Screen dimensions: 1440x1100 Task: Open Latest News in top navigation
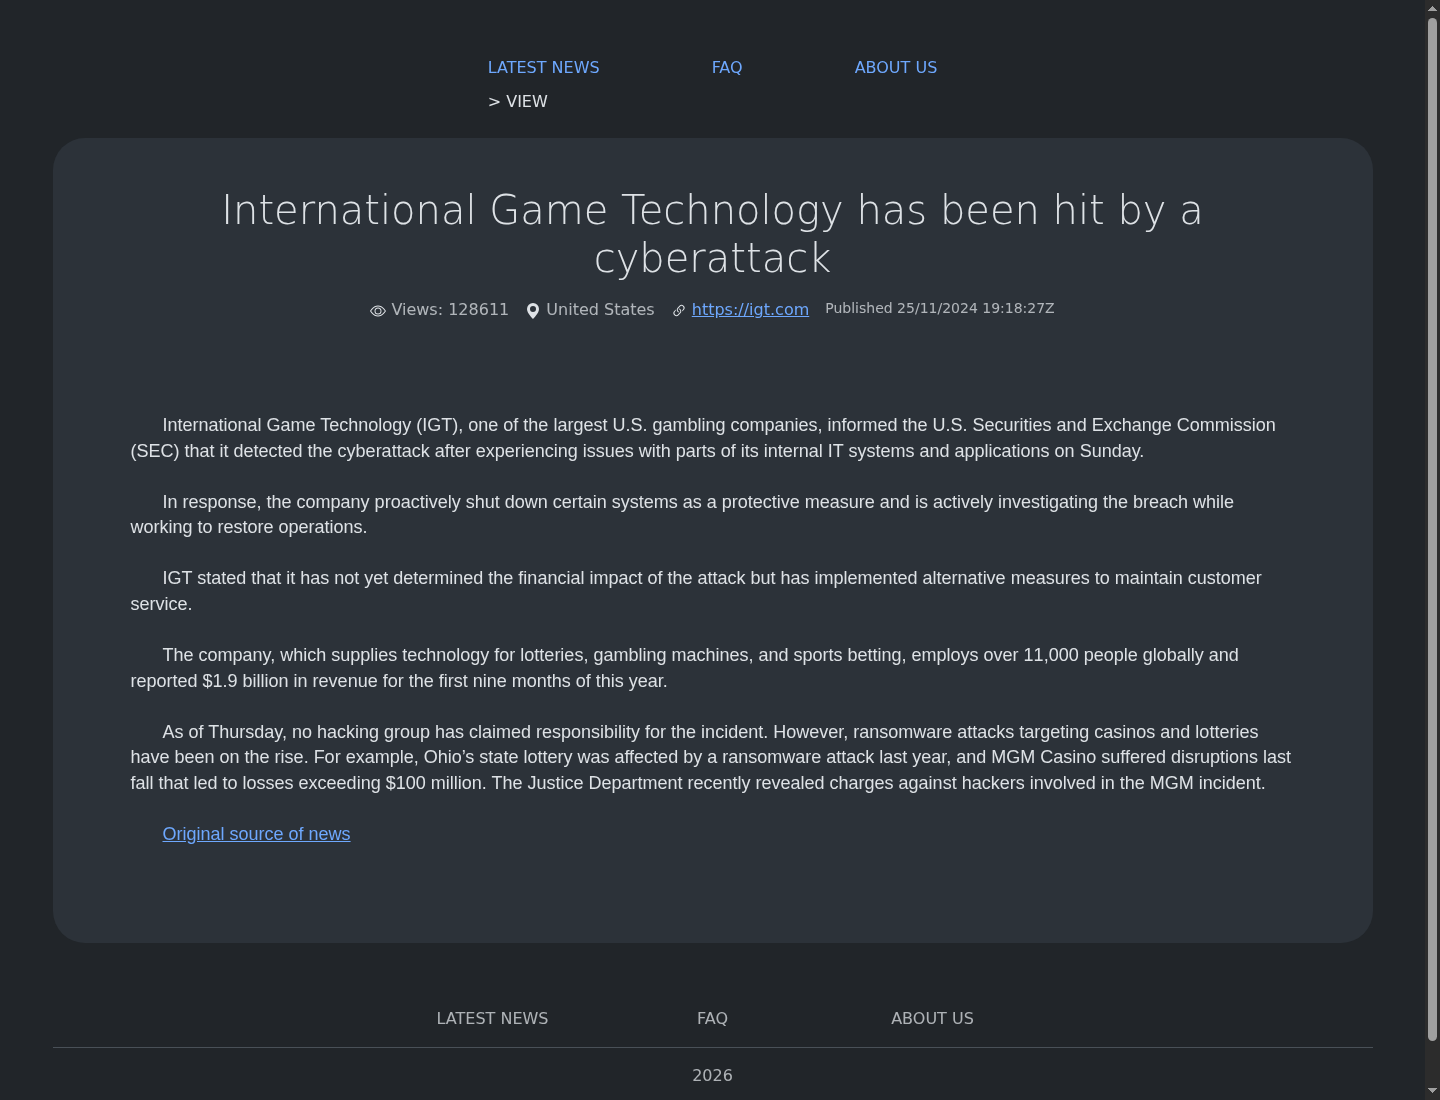(544, 67)
